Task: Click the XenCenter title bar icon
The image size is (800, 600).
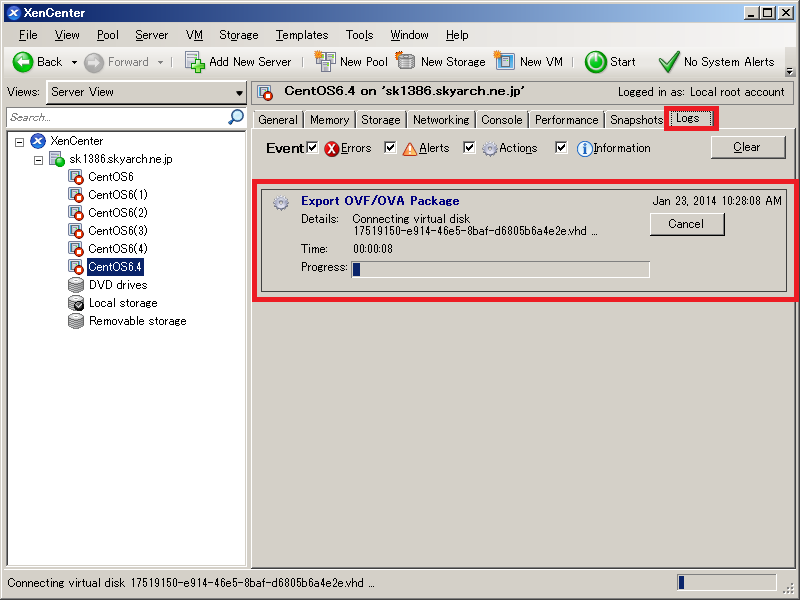Action: coord(14,13)
